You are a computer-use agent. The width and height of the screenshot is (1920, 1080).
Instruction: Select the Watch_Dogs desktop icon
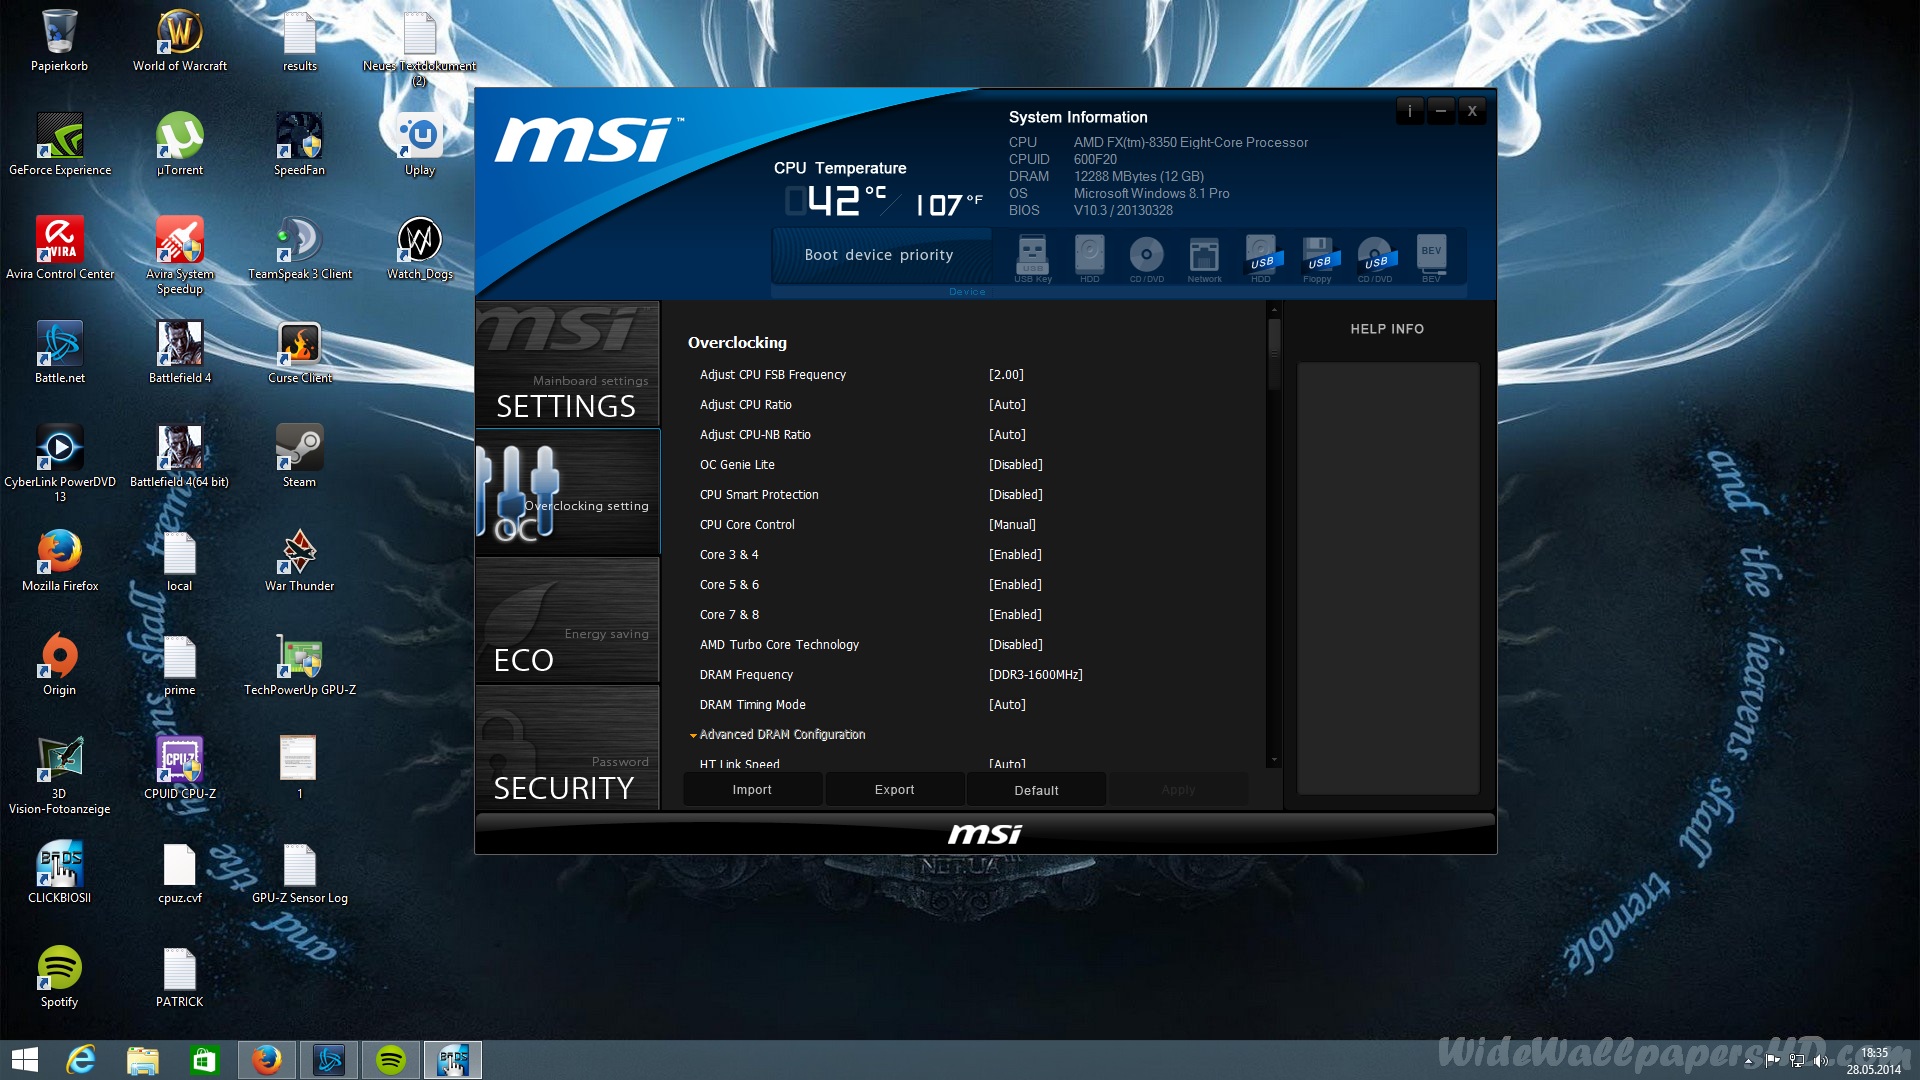coord(420,249)
